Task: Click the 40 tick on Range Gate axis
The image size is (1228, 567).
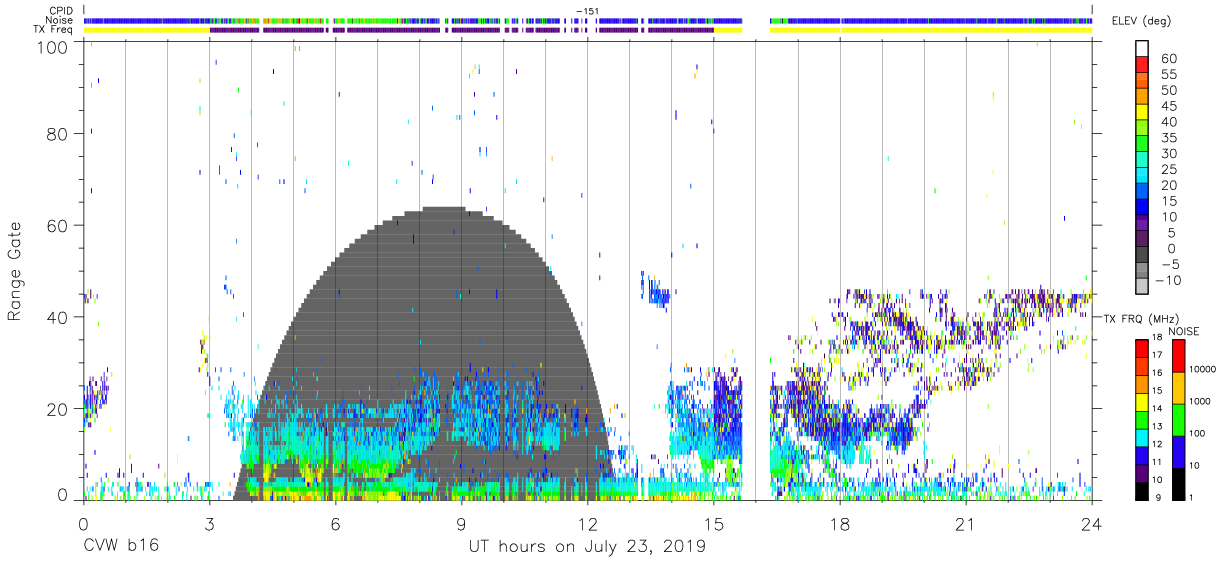Action: [x=58, y=317]
